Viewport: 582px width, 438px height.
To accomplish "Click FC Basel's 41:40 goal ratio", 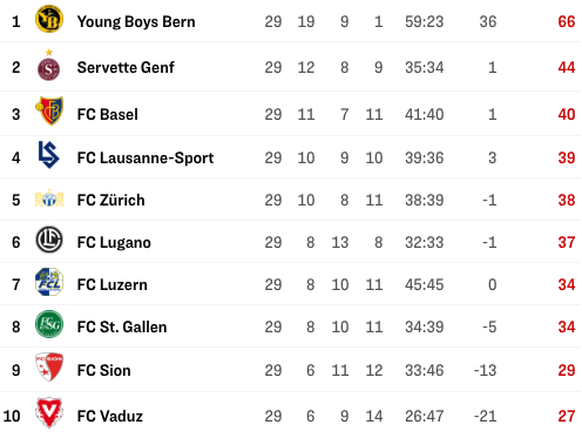I will pos(424,114).
